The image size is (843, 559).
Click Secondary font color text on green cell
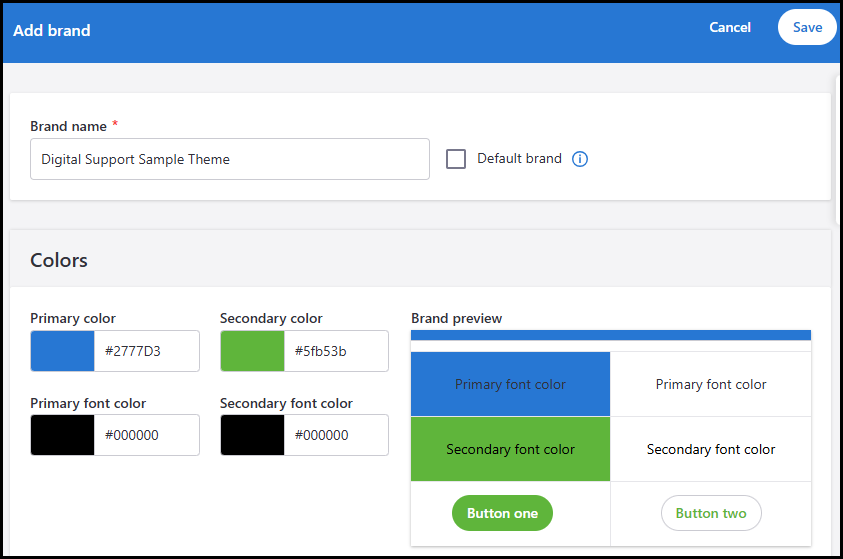510,449
